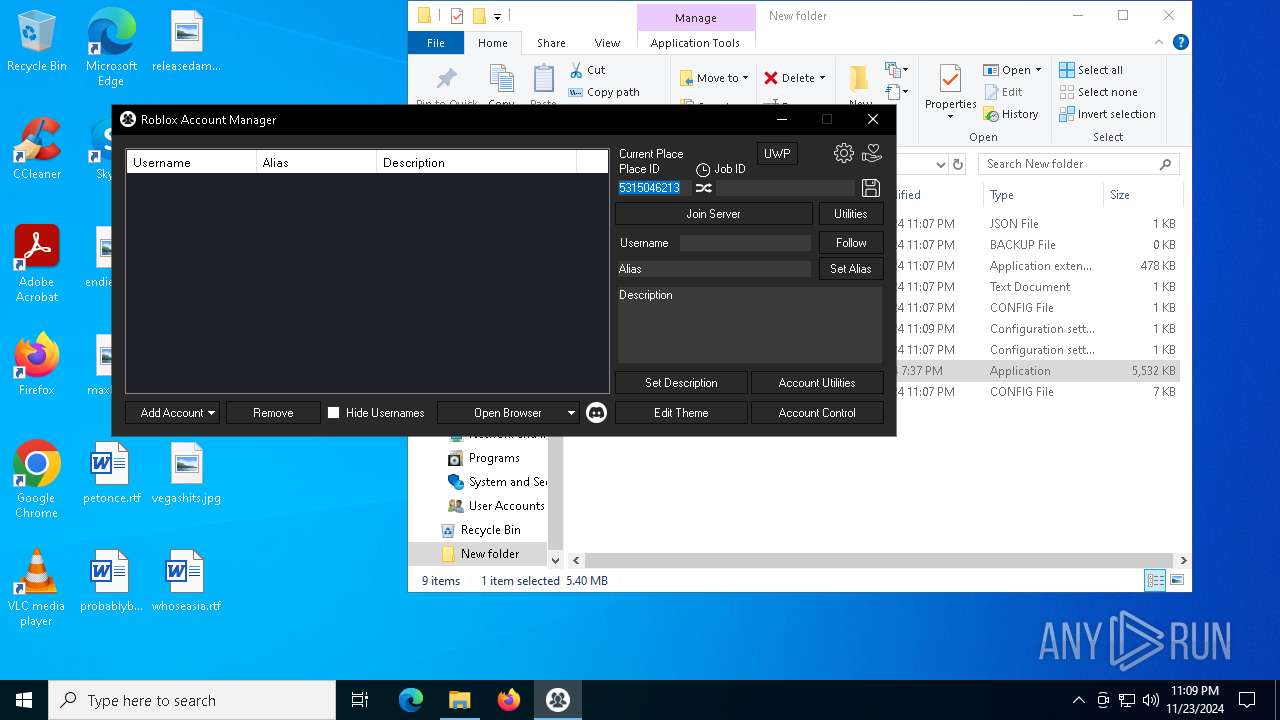Click the Description text area
Image resolution: width=1280 pixels, height=720 pixels.
coord(750,325)
